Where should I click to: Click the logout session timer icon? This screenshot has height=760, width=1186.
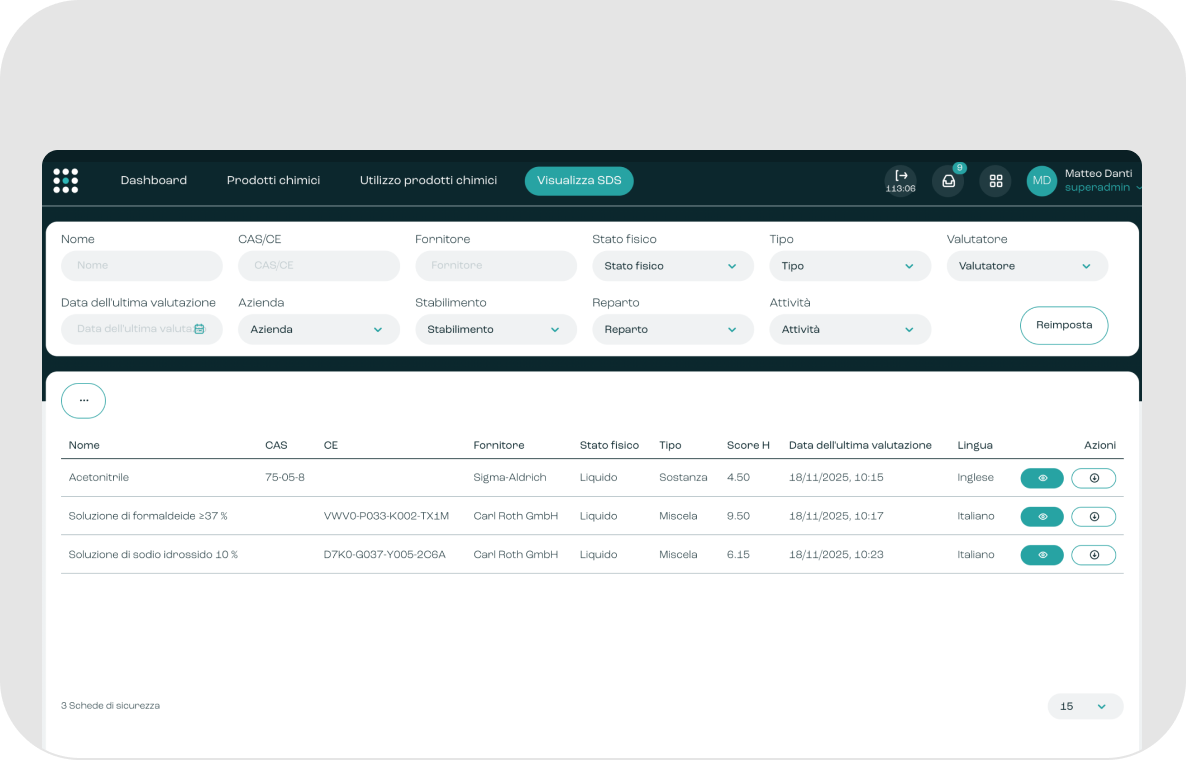[x=901, y=181]
